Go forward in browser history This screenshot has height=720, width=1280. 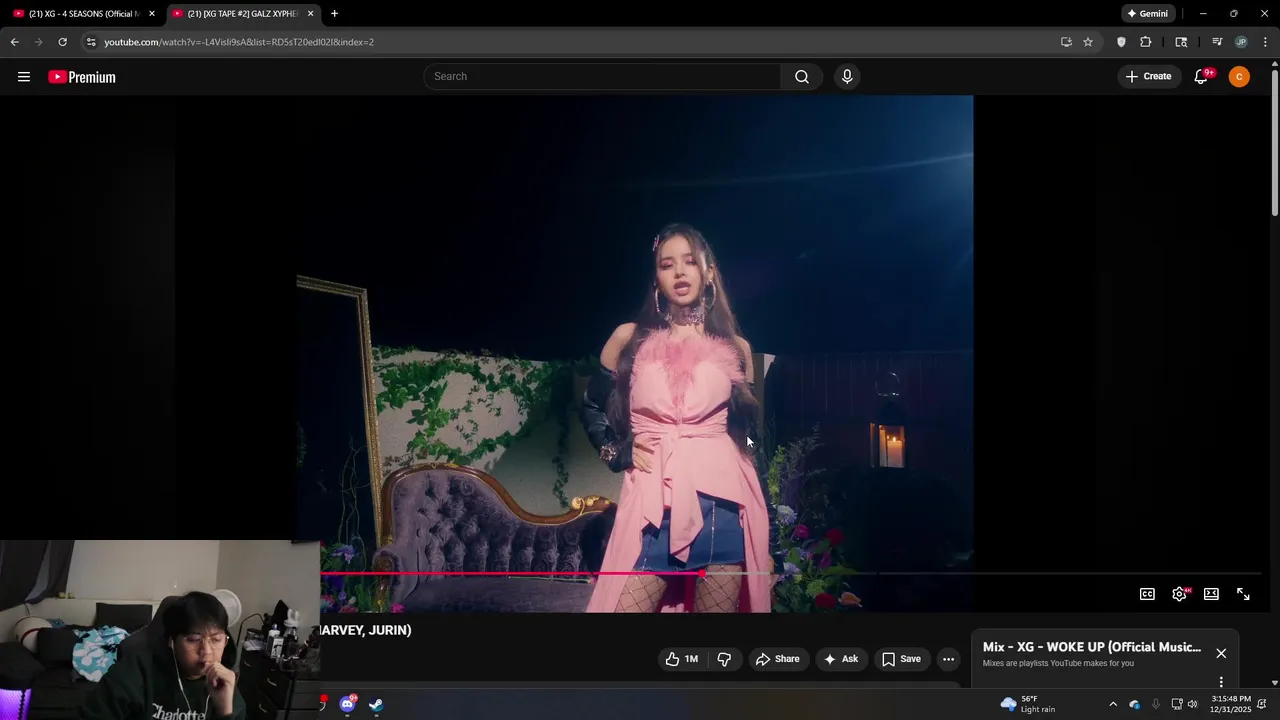tap(38, 42)
